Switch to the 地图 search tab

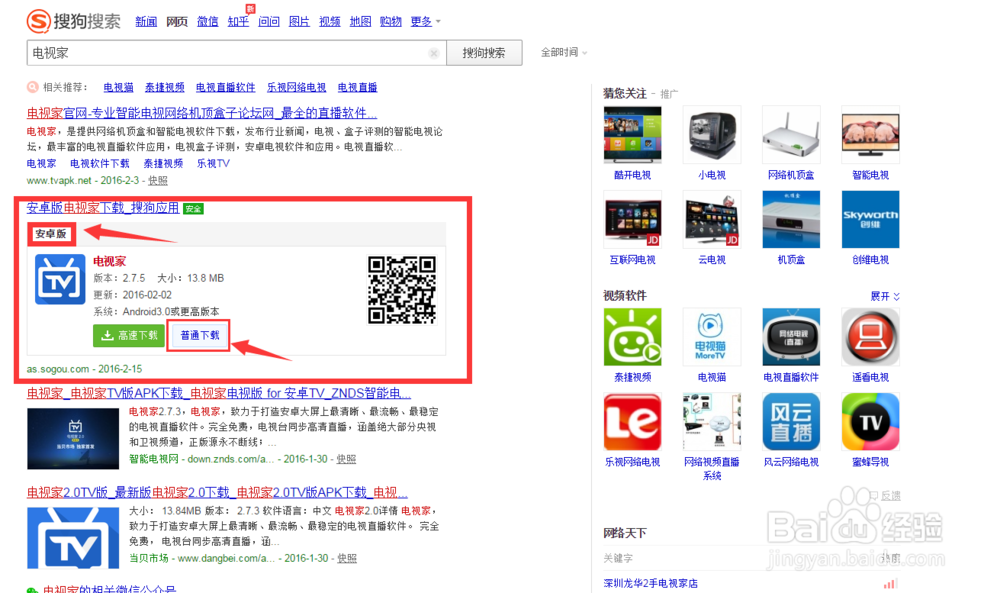360,22
